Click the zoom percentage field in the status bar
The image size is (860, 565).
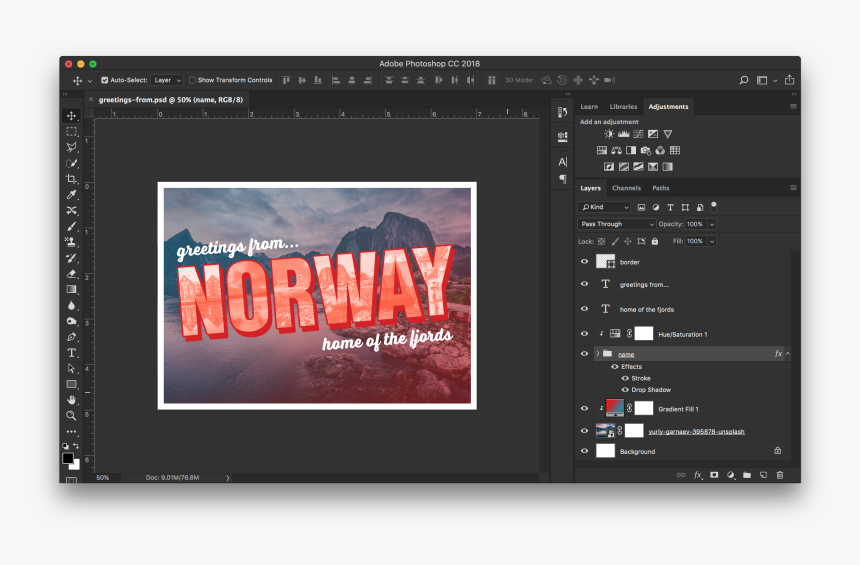pyautogui.click(x=103, y=478)
